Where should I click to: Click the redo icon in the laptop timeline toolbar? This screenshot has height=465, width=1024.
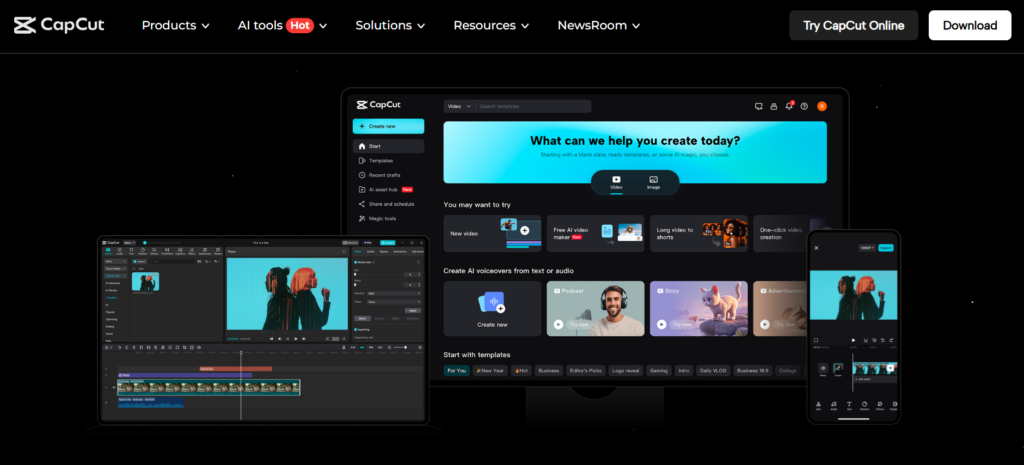point(127,347)
